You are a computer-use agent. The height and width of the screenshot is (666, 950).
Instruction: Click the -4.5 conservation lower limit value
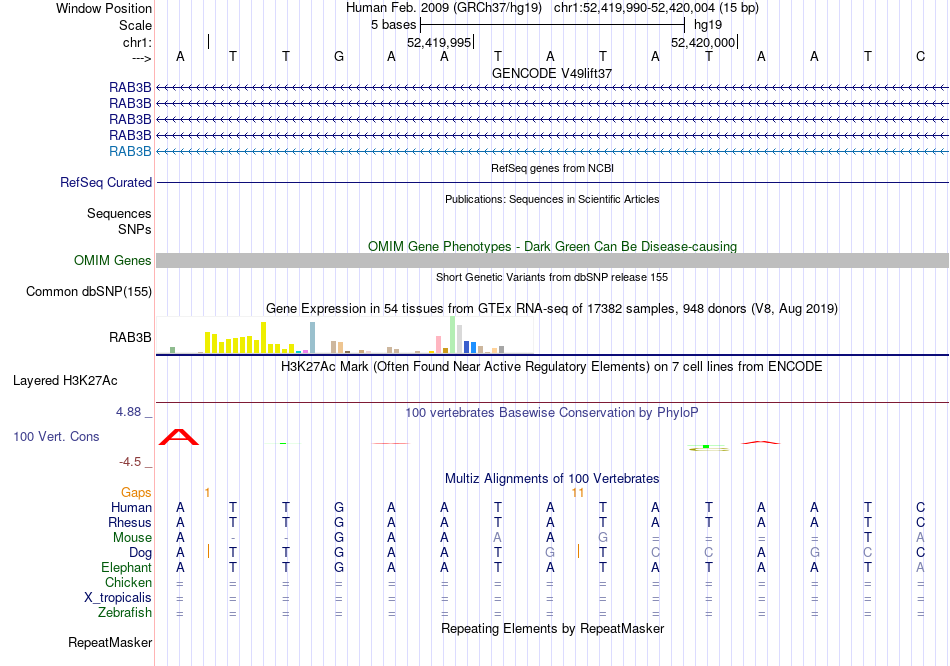point(130,462)
